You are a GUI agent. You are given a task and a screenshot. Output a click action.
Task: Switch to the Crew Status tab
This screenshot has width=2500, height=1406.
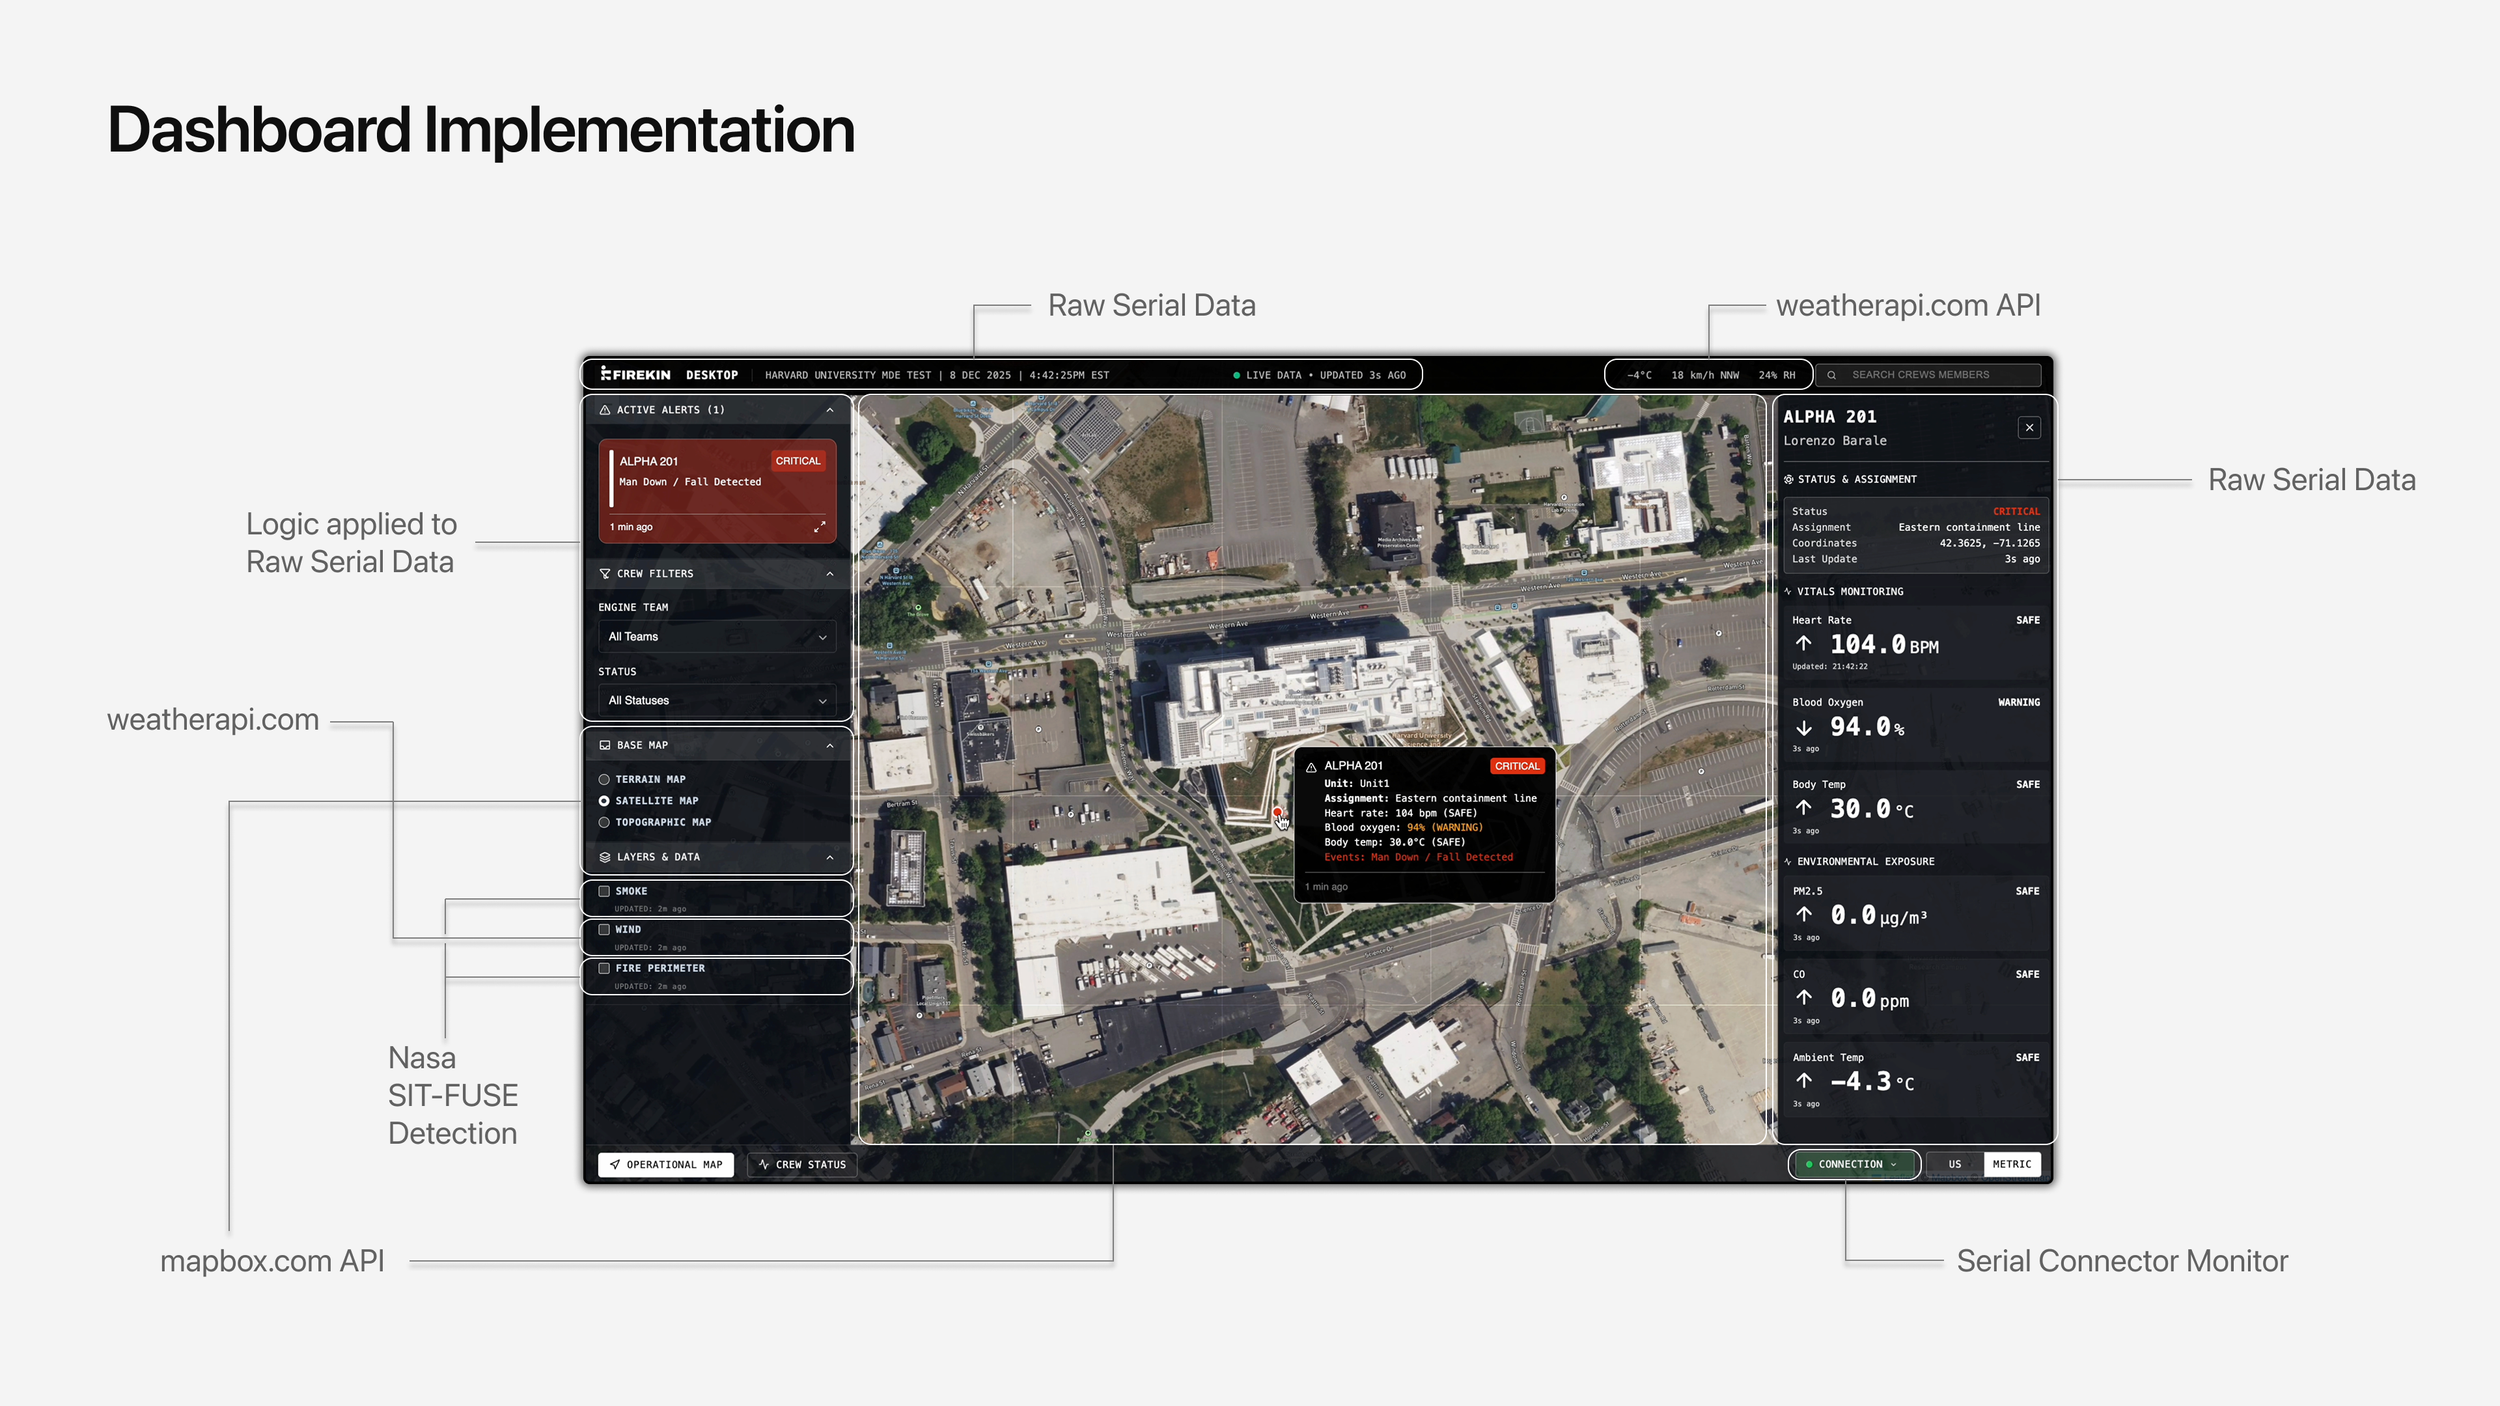(802, 1165)
